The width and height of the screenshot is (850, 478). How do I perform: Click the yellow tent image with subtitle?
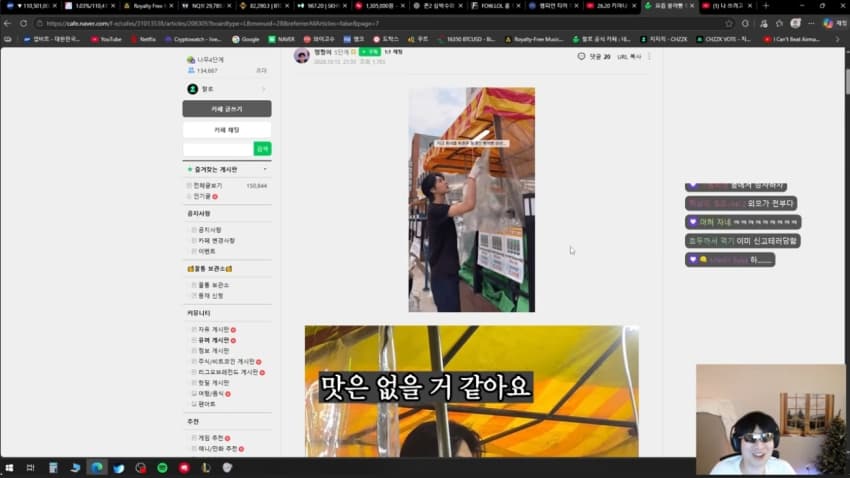pos(472,391)
